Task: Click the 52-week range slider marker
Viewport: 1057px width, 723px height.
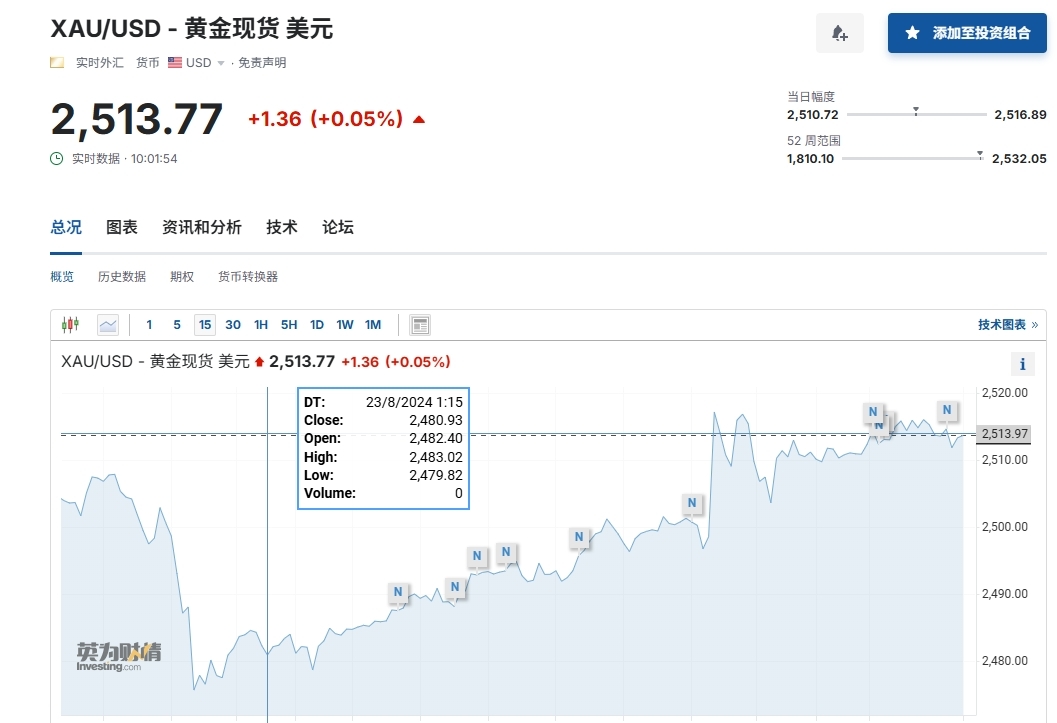Action: coord(980,155)
